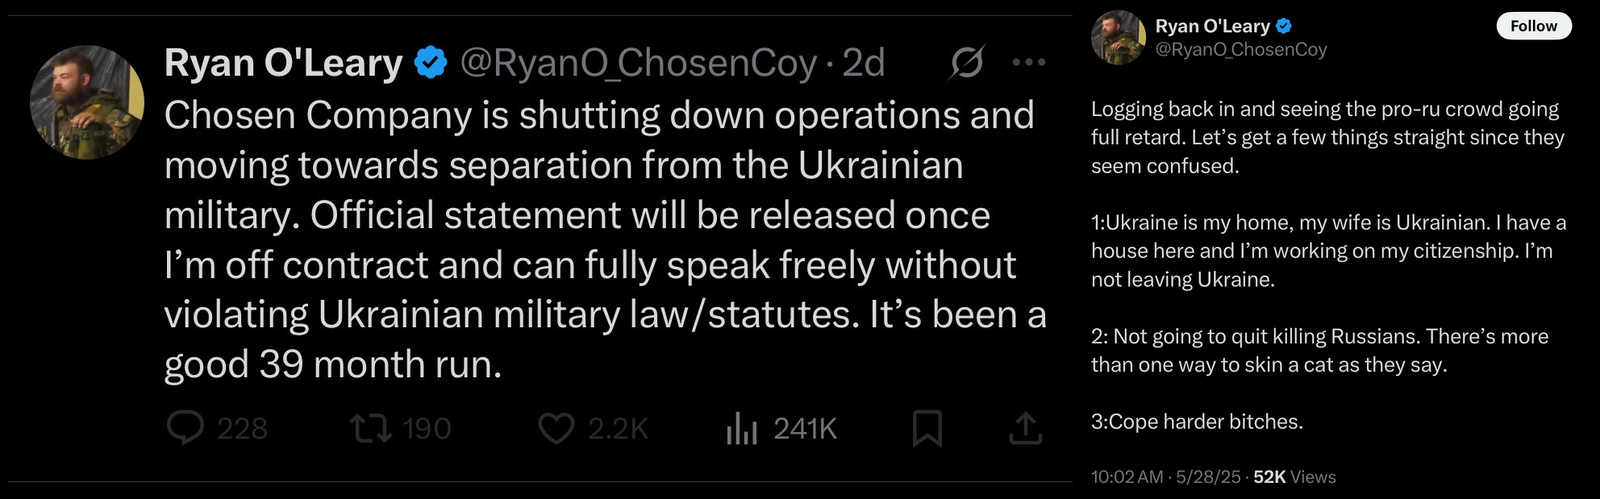Open the @RyanO_ChosenCoy handle in left tweet

[x=638, y=63]
